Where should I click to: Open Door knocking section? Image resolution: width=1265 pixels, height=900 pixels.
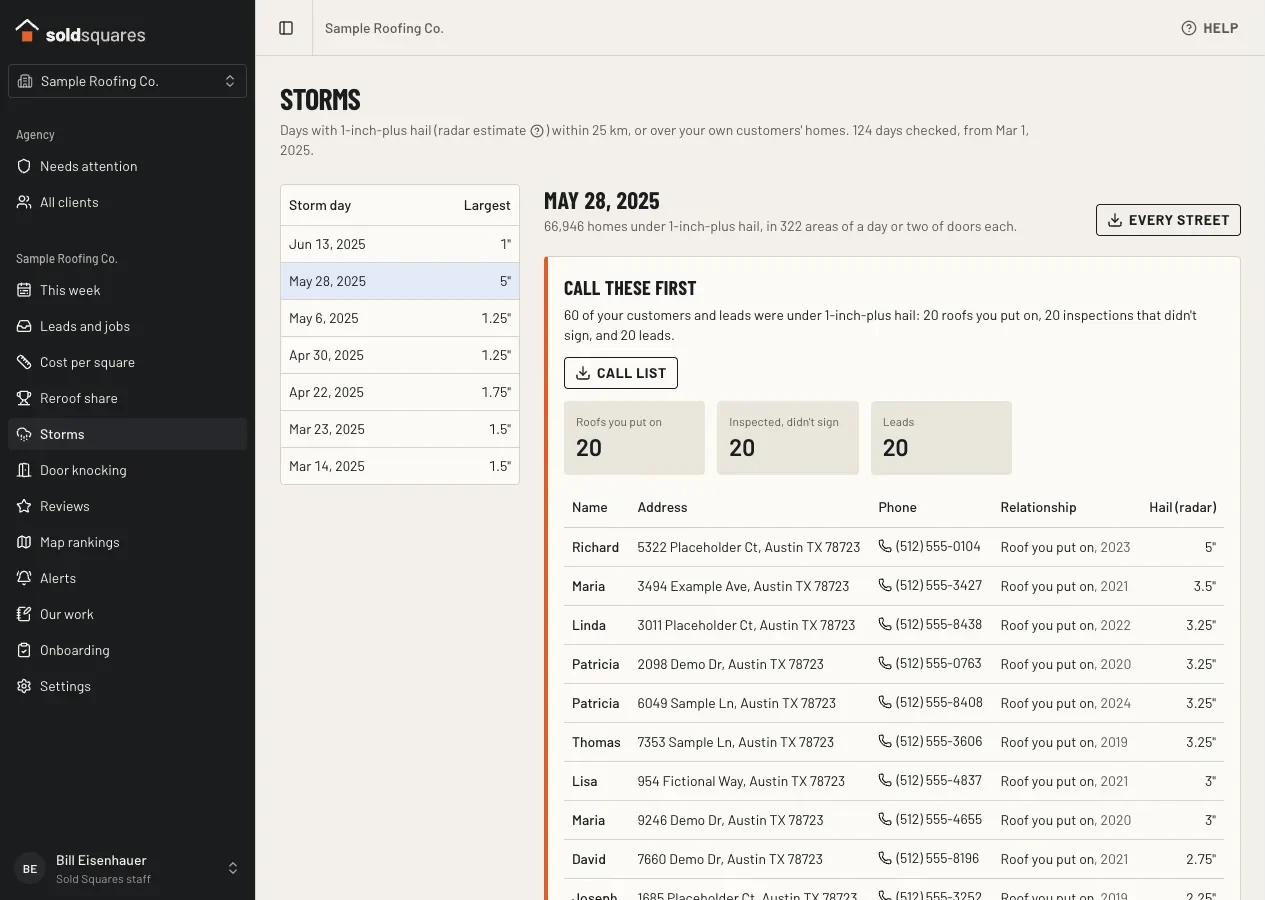[x=127, y=470]
